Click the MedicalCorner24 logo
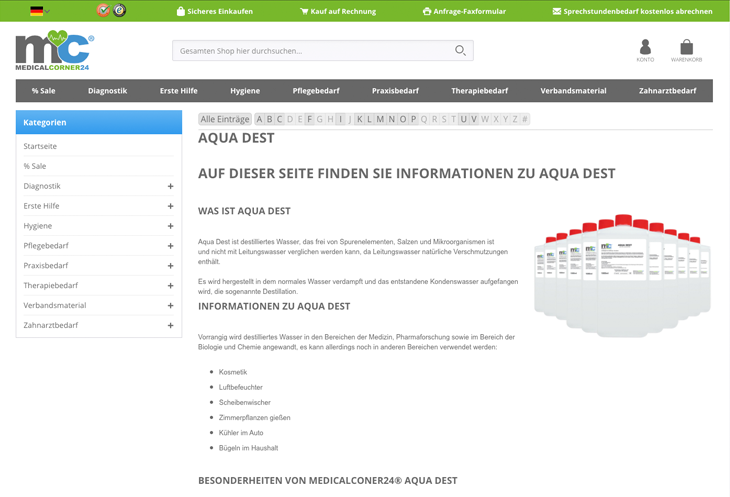This screenshot has width=730, height=497. (55, 50)
